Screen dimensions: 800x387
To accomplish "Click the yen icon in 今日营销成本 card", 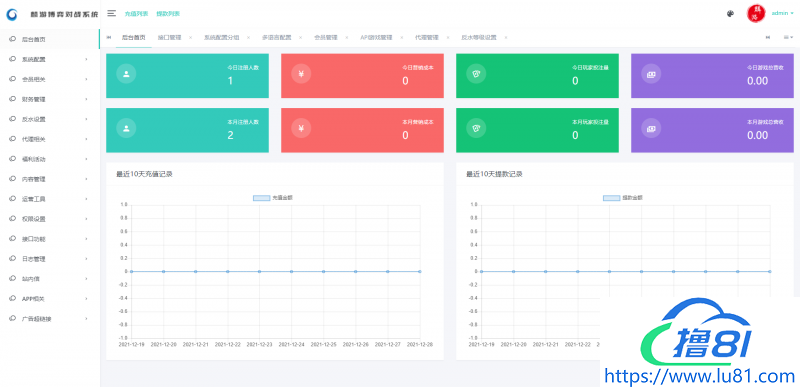I will (x=301, y=74).
